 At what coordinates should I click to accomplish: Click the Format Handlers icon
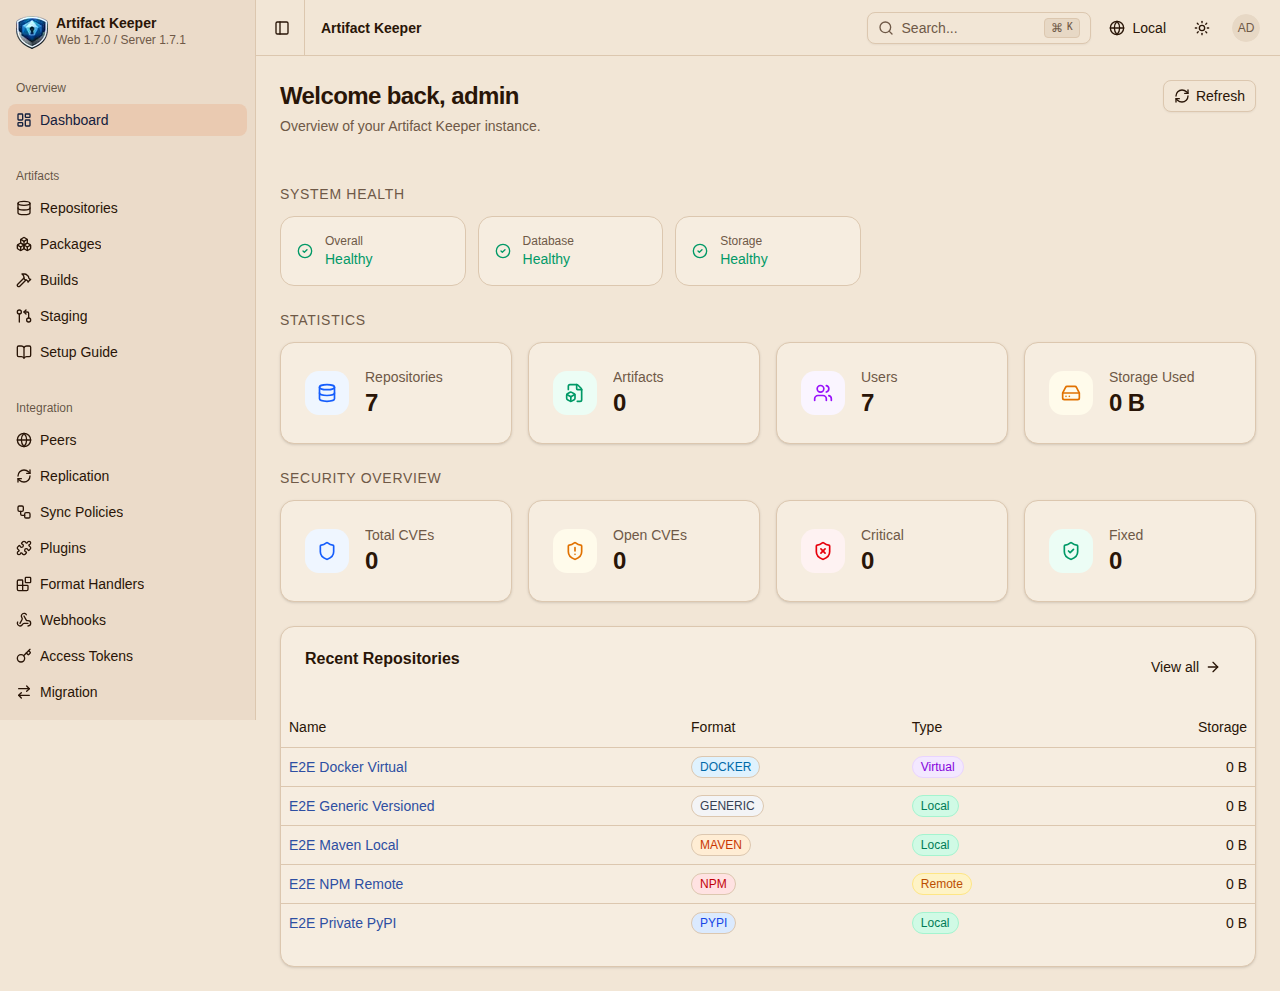click(24, 584)
